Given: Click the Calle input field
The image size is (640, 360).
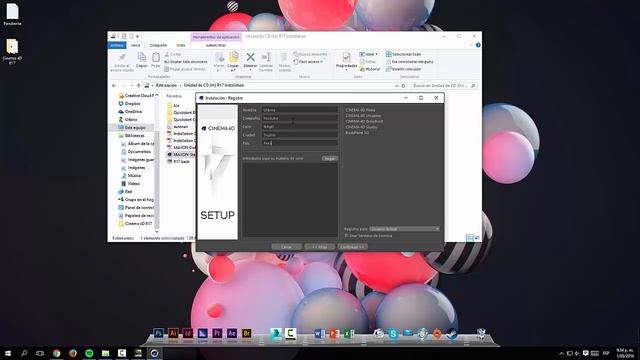Looking at the screenshot, I should coord(300,127).
